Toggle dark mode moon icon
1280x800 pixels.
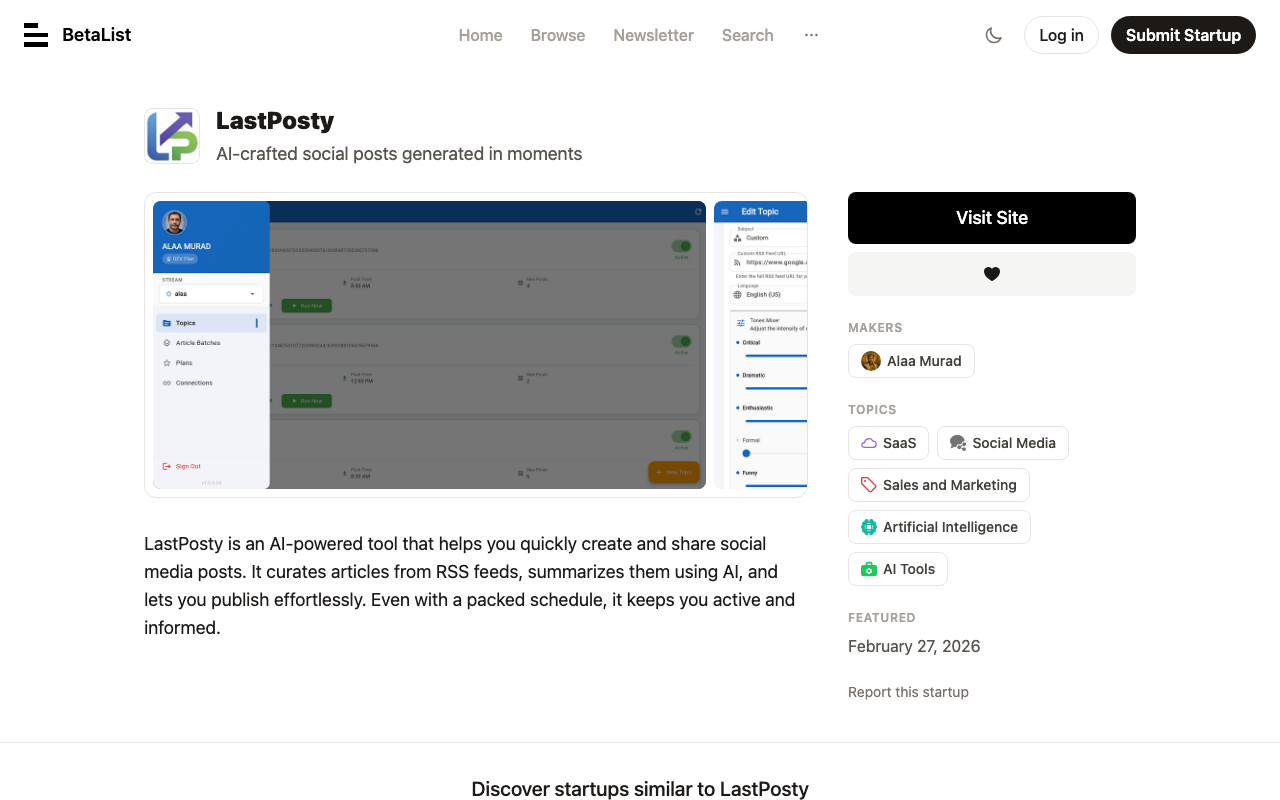click(x=993, y=35)
